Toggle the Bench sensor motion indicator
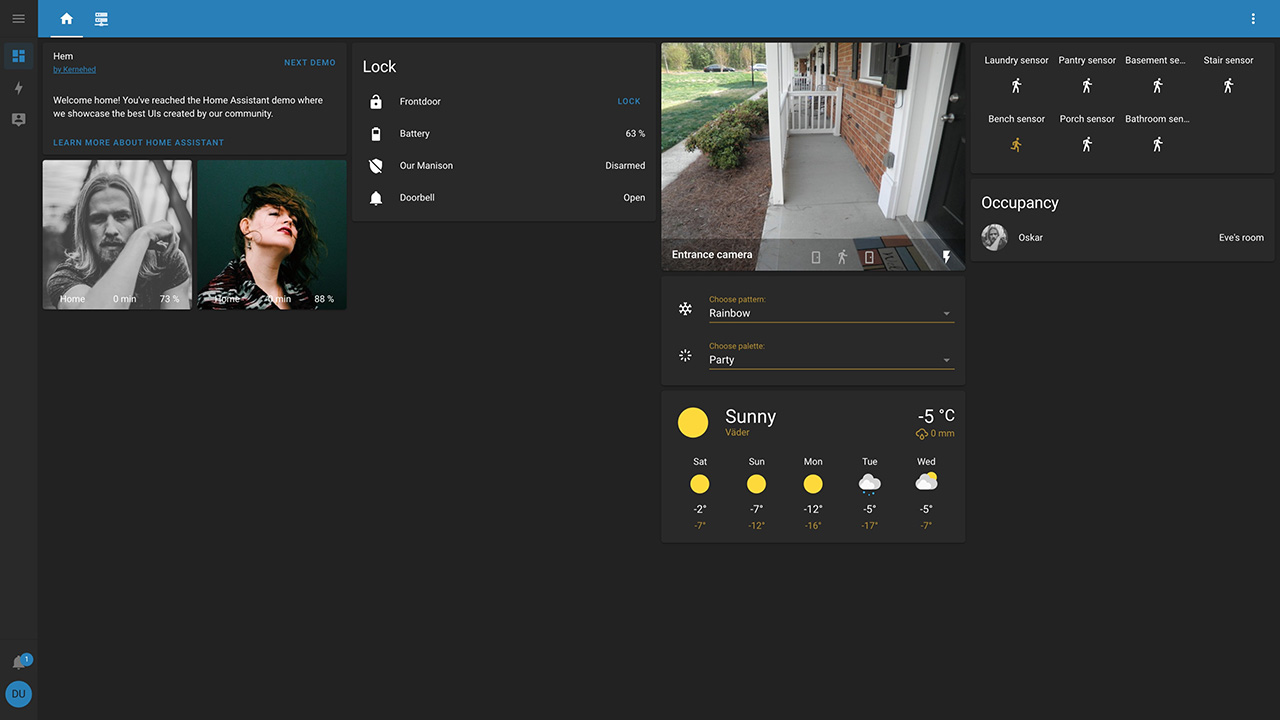1280x720 pixels. coord(1016,144)
